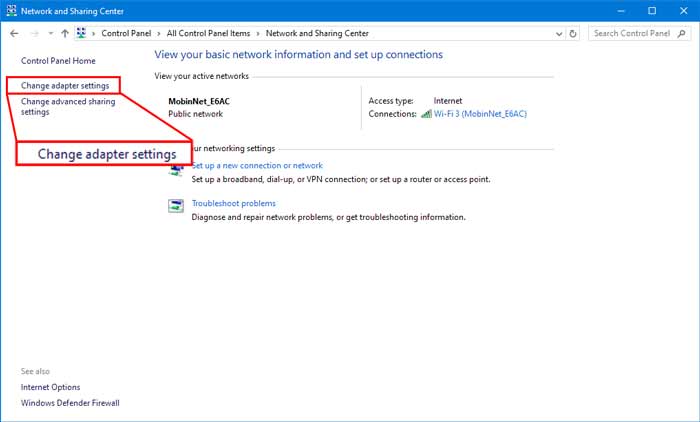Click the Forward navigation arrow
The height and width of the screenshot is (422, 700).
pyautogui.click(x=34, y=33)
